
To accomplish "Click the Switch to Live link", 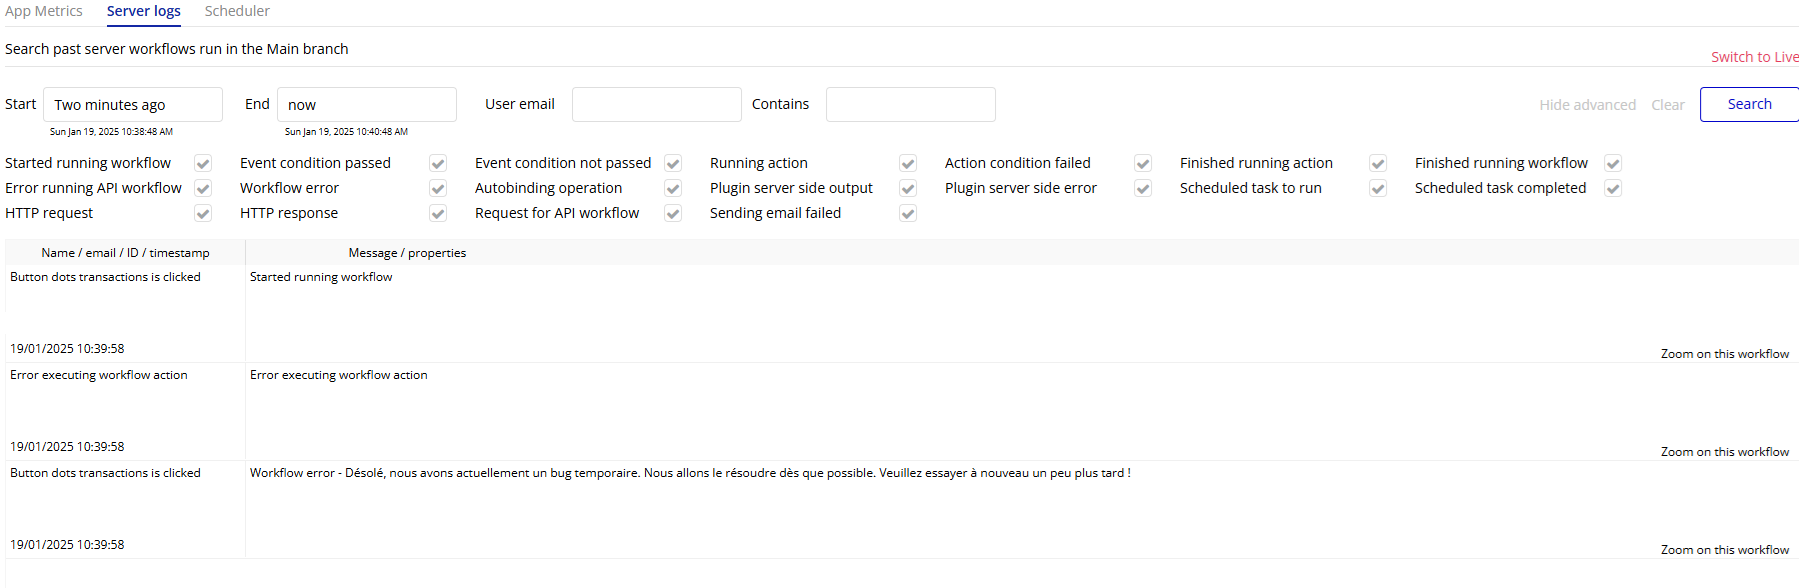I will [x=1754, y=57].
